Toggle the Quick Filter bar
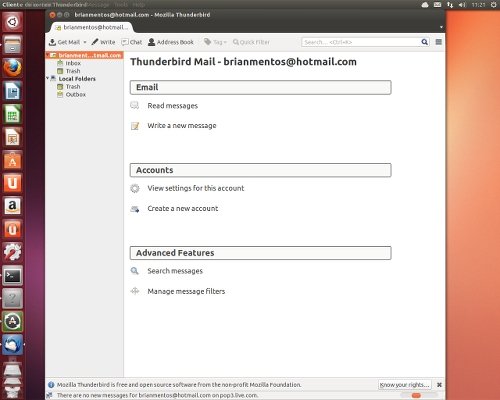Viewport: 500px width, 400px height. pos(251,42)
